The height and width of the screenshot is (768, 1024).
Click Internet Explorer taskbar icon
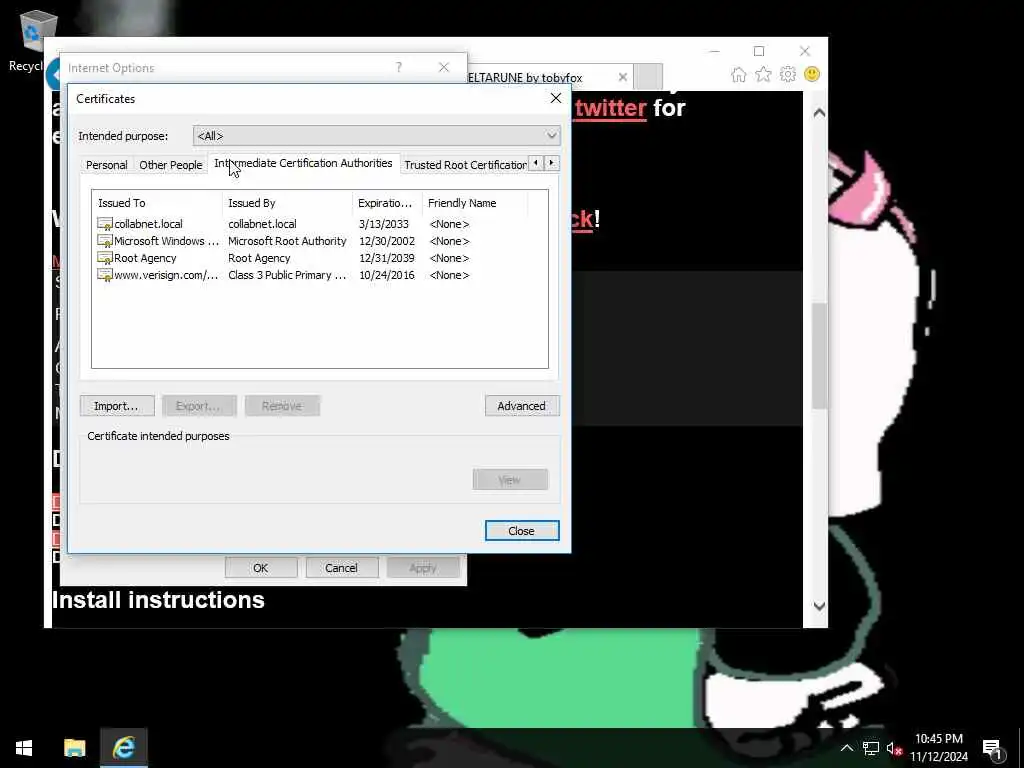[x=124, y=748]
